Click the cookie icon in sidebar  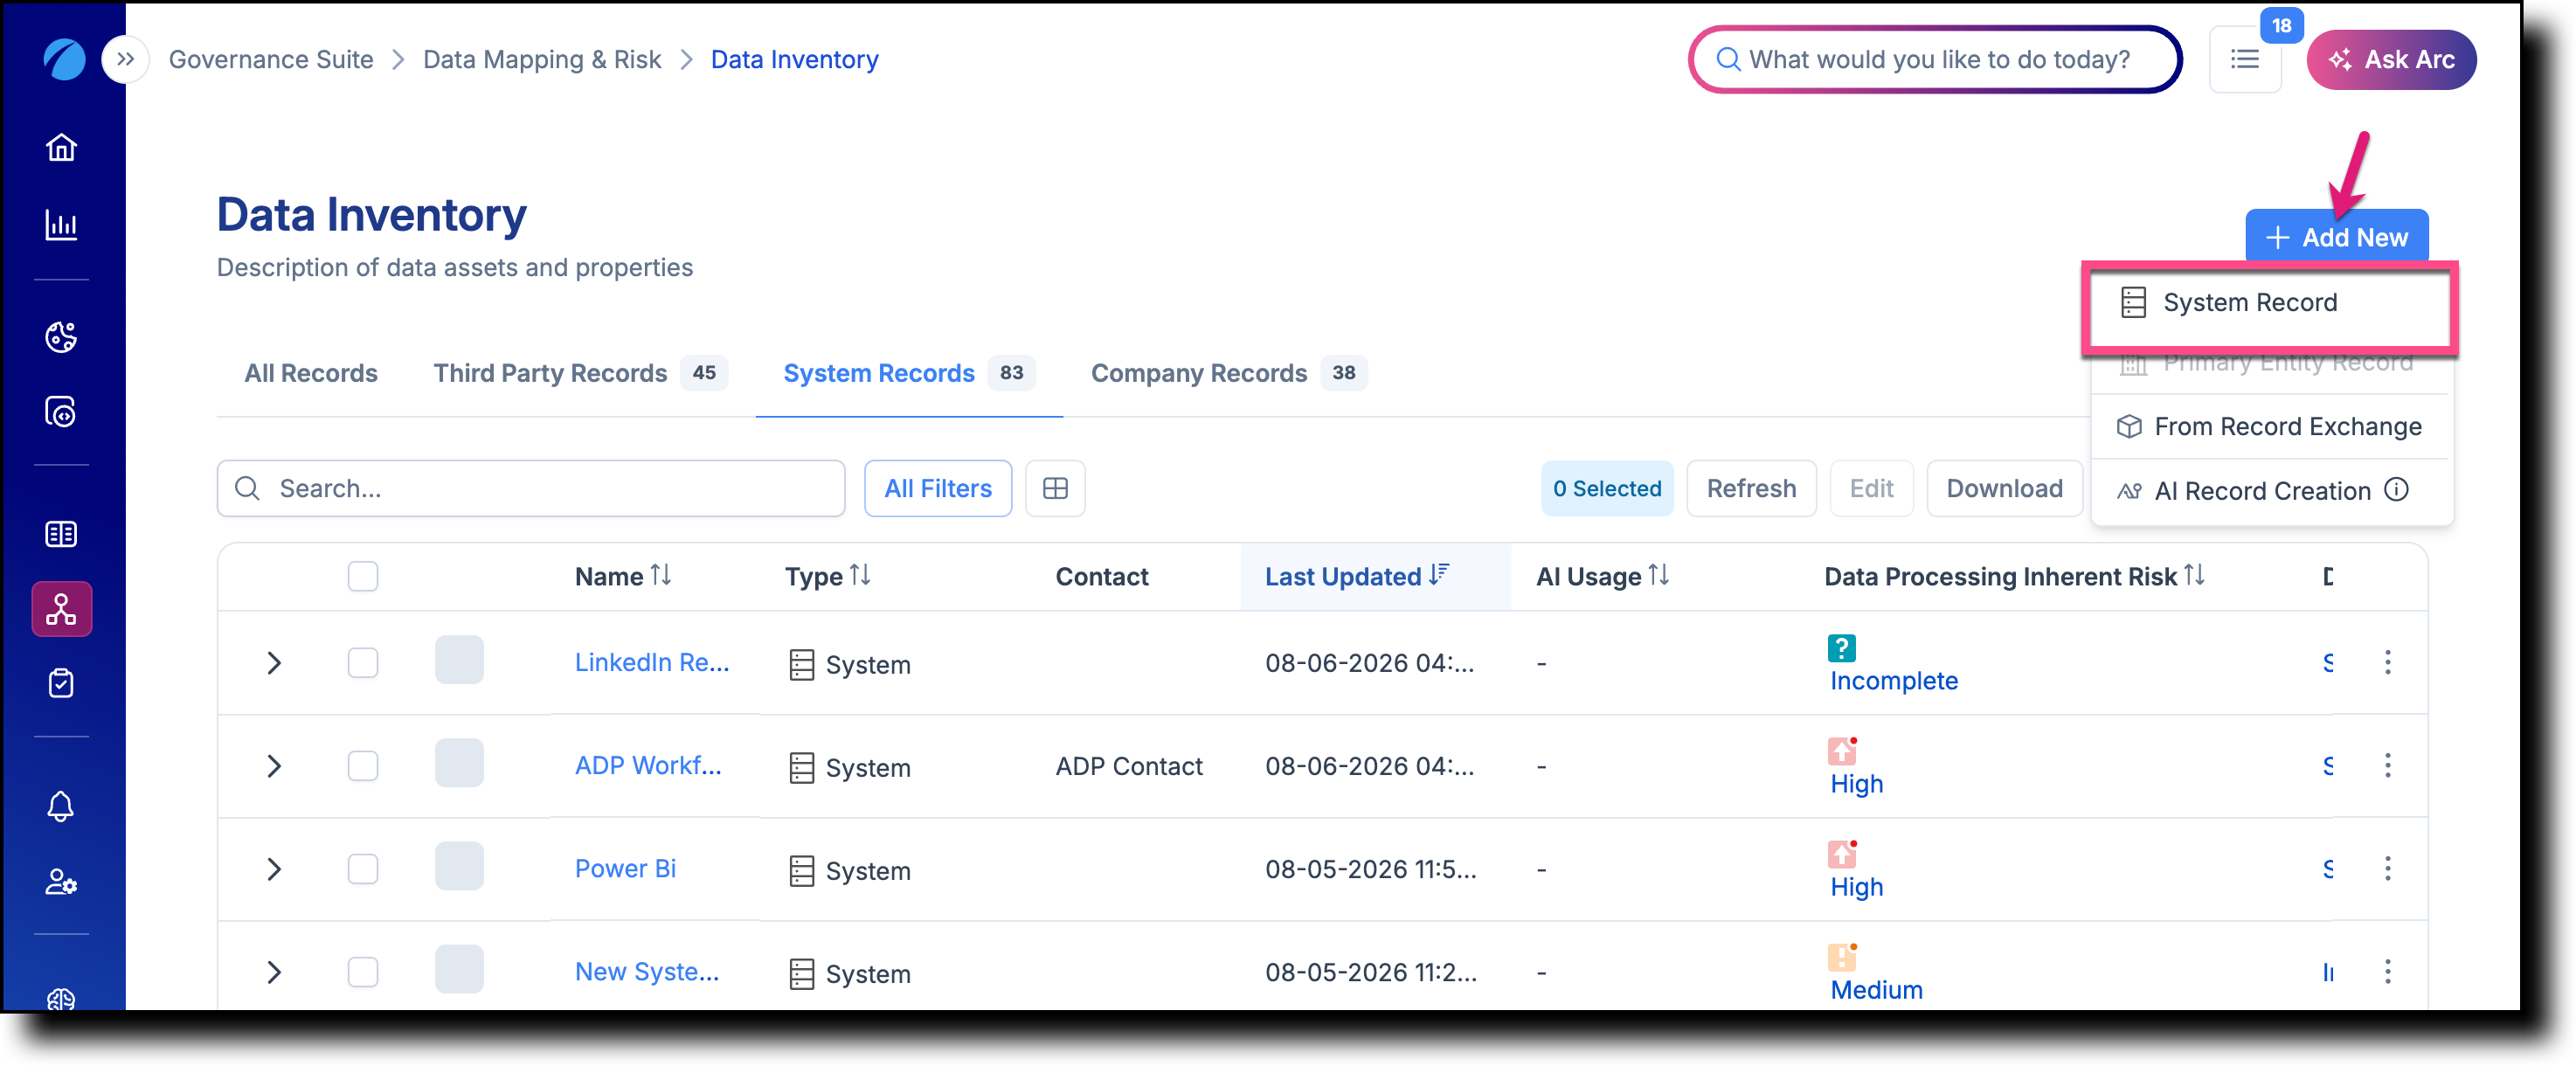[61, 337]
